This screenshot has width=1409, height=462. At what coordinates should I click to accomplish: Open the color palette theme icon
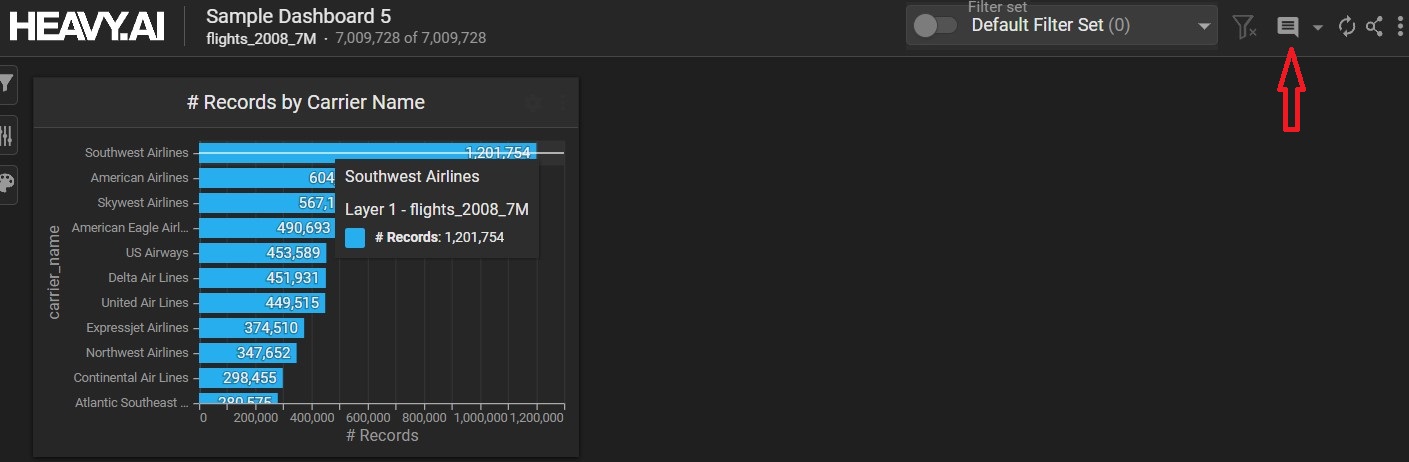6,183
